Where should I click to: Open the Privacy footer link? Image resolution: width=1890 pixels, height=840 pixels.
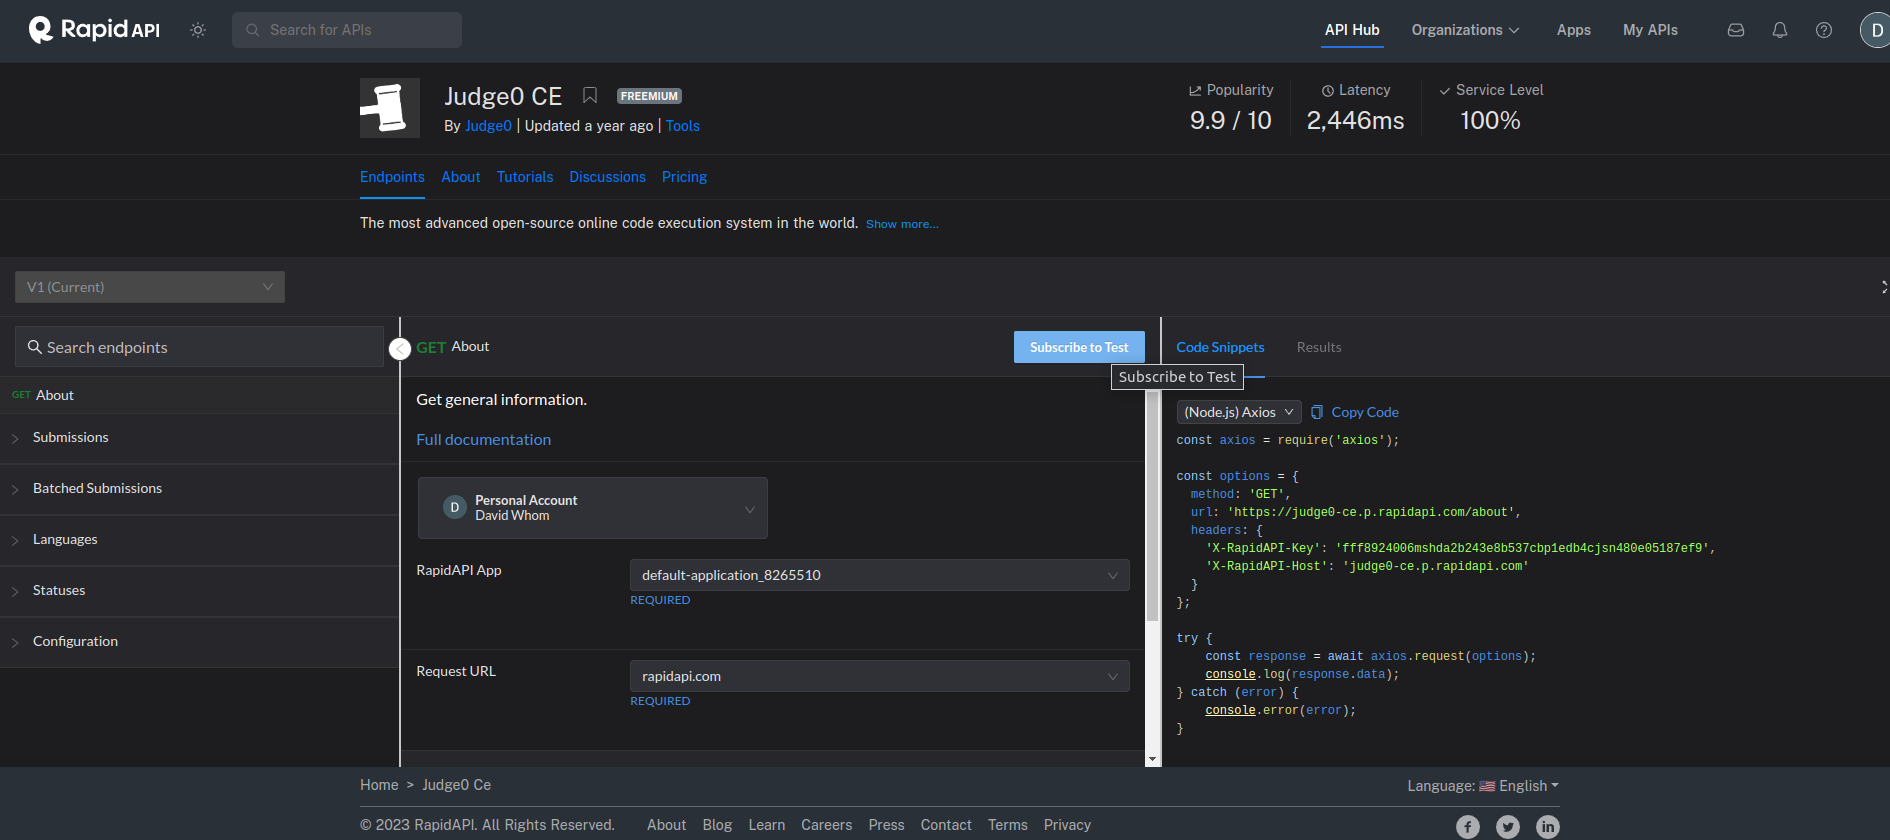pos(1067,825)
